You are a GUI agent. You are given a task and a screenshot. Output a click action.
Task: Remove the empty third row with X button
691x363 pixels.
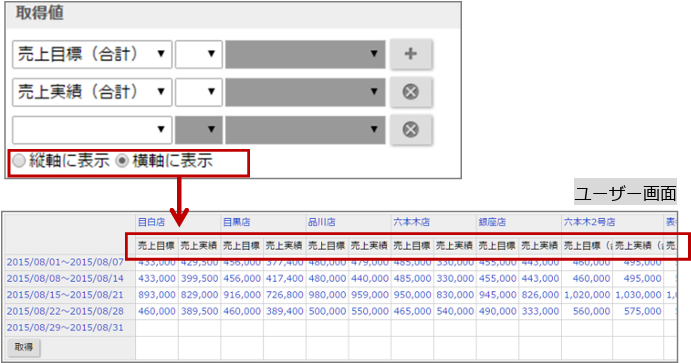click(x=411, y=130)
